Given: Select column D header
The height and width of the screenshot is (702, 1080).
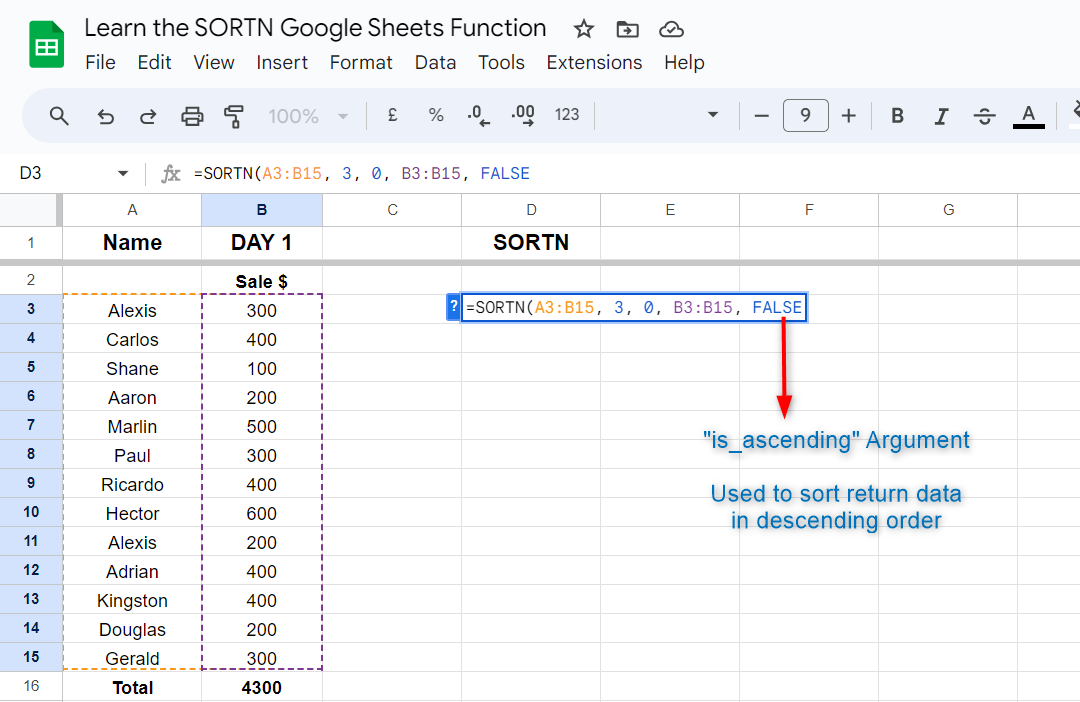Looking at the screenshot, I should click(531, 210).
